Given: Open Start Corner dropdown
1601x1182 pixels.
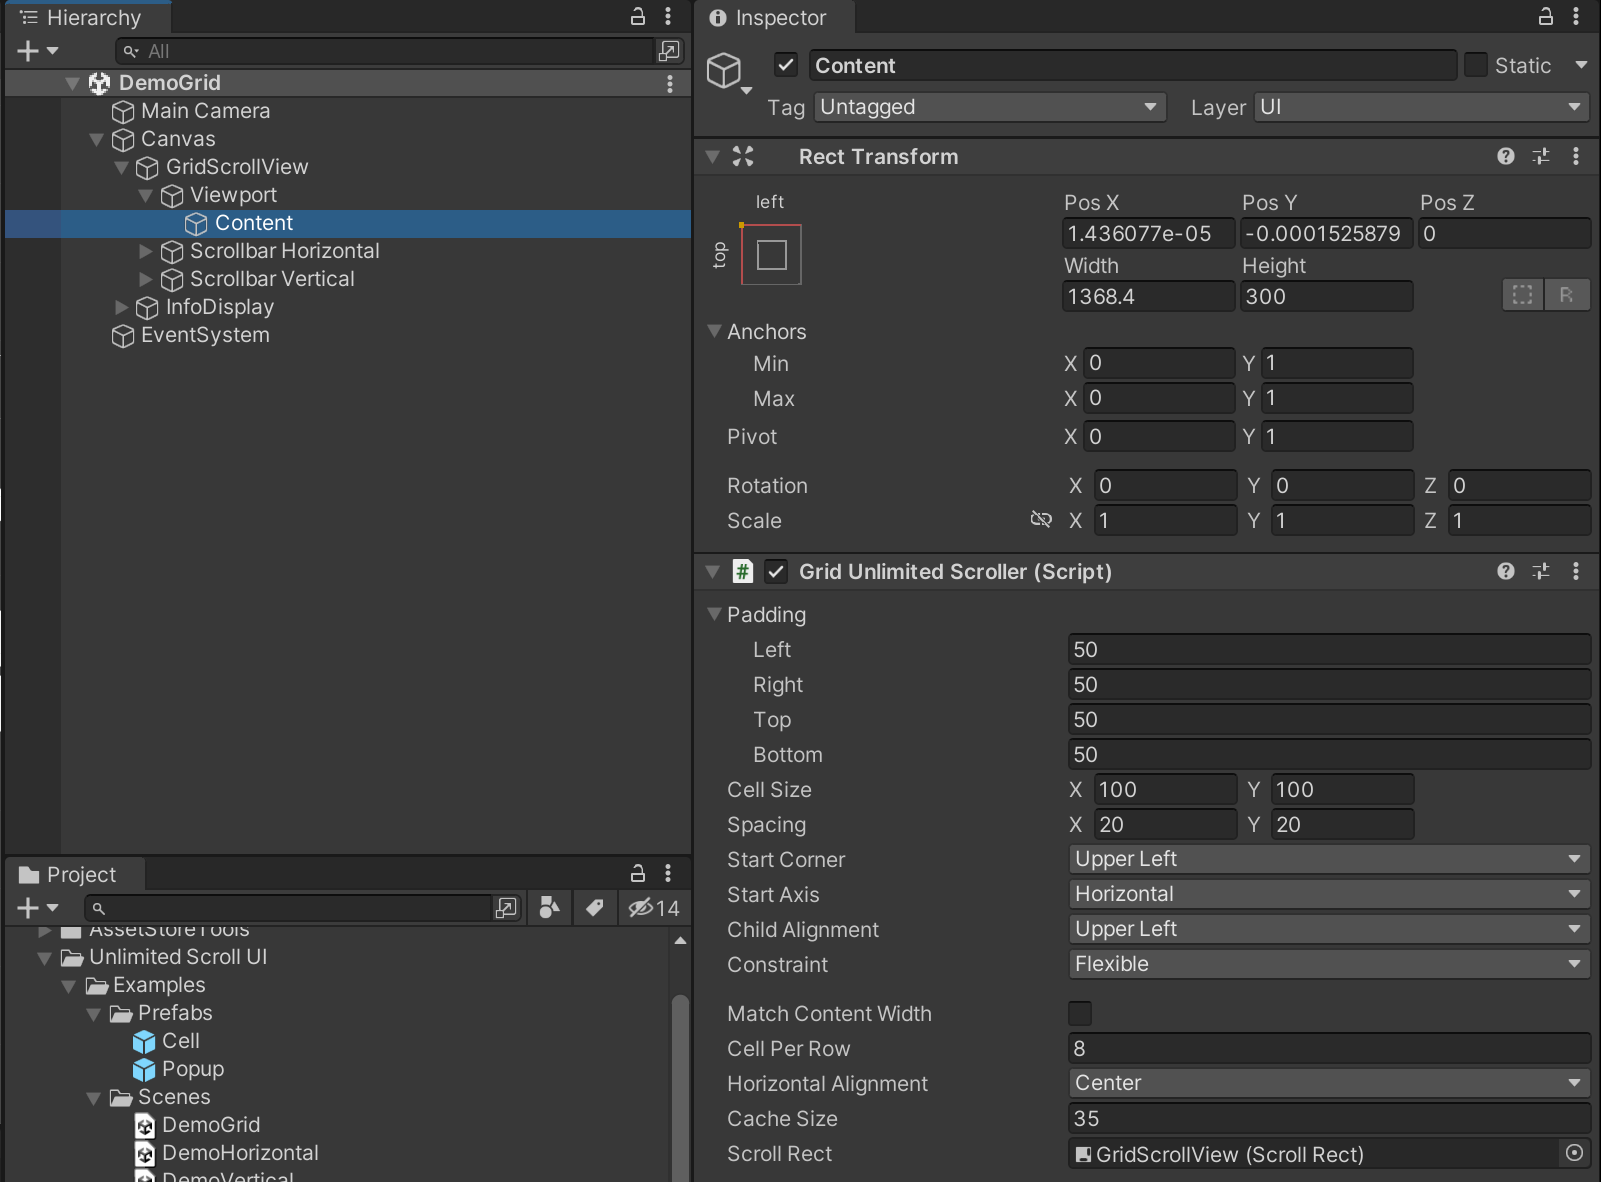Looking at the screenshot, I should 1329,859.
